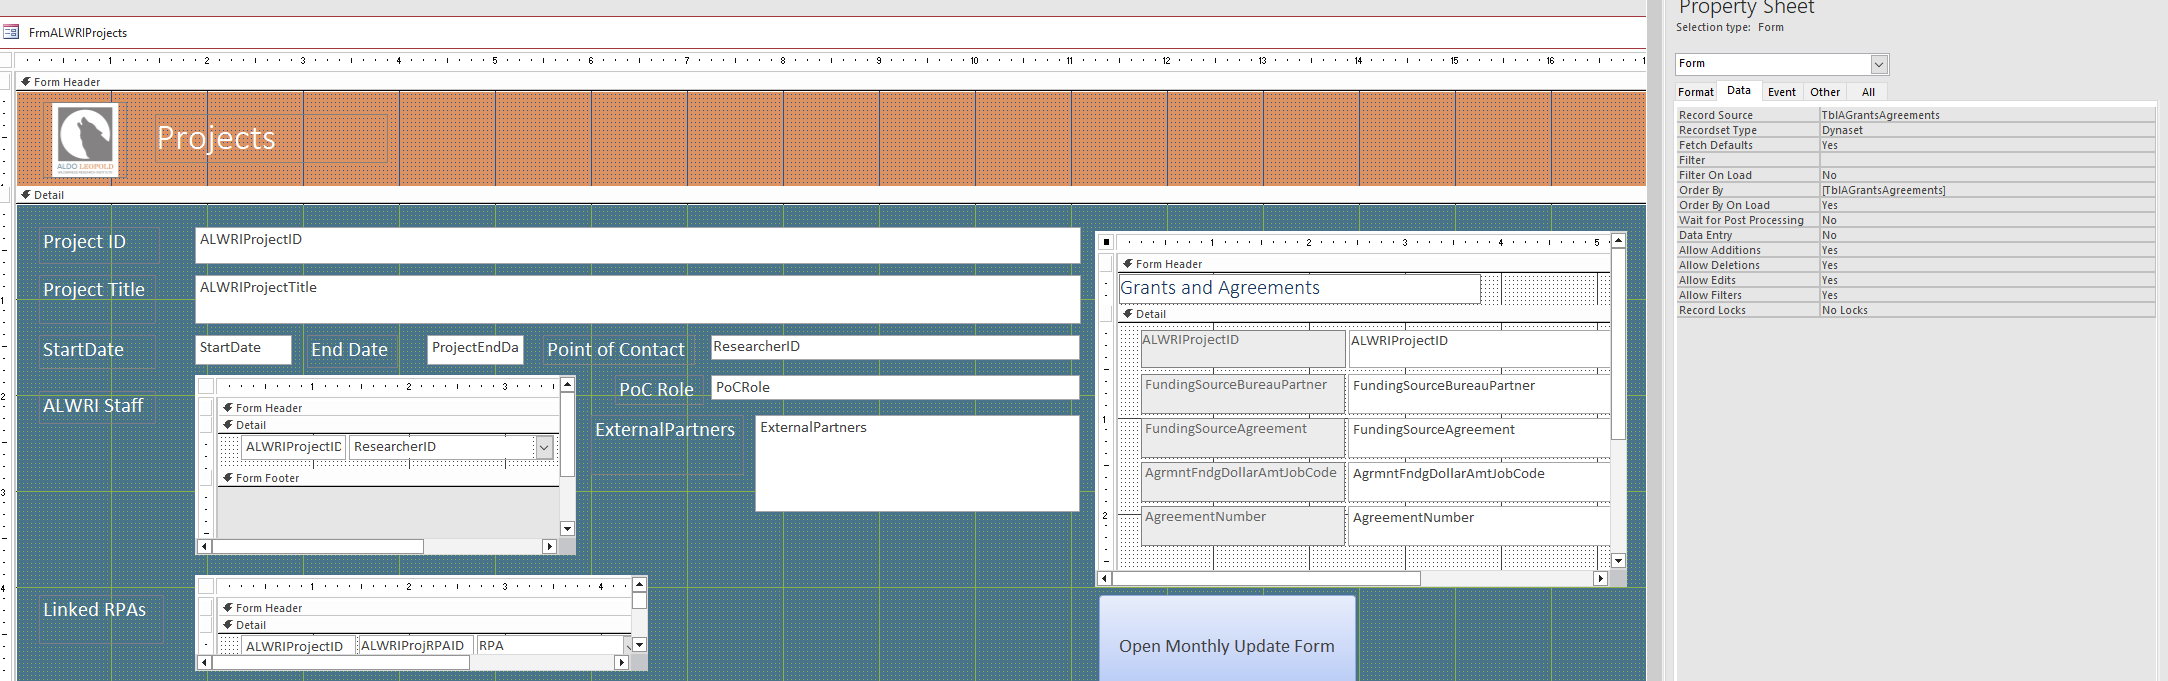The width and height of the screenshot is (2168, 681).
Task: Switch to the Format tab in Property Sheet
Action: tap(1695, 92)
